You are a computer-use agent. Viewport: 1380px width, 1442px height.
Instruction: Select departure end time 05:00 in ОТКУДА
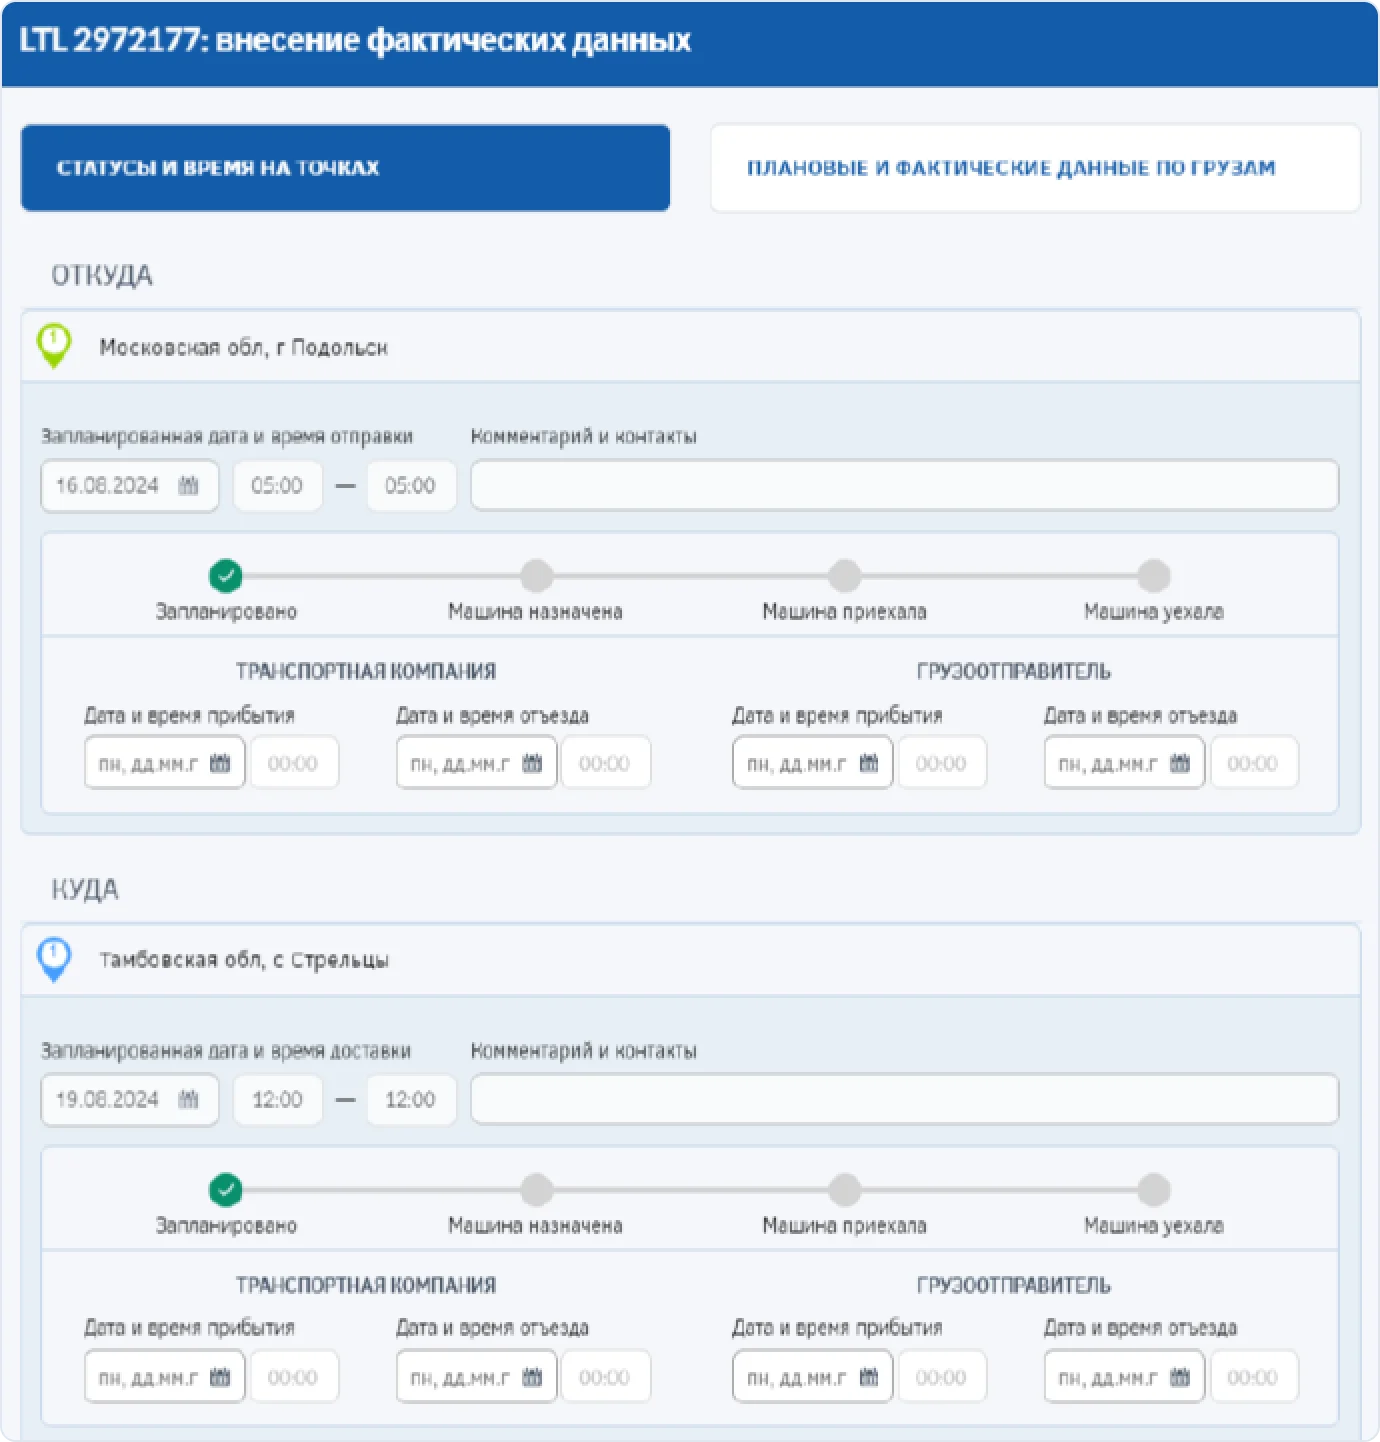pyautogui.click(x=410, y=486)
